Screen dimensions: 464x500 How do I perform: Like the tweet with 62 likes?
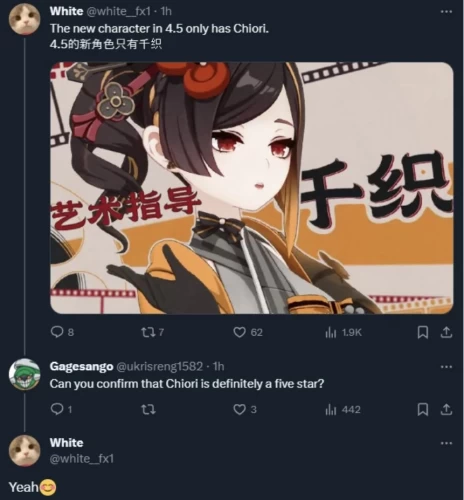(239, 332)
